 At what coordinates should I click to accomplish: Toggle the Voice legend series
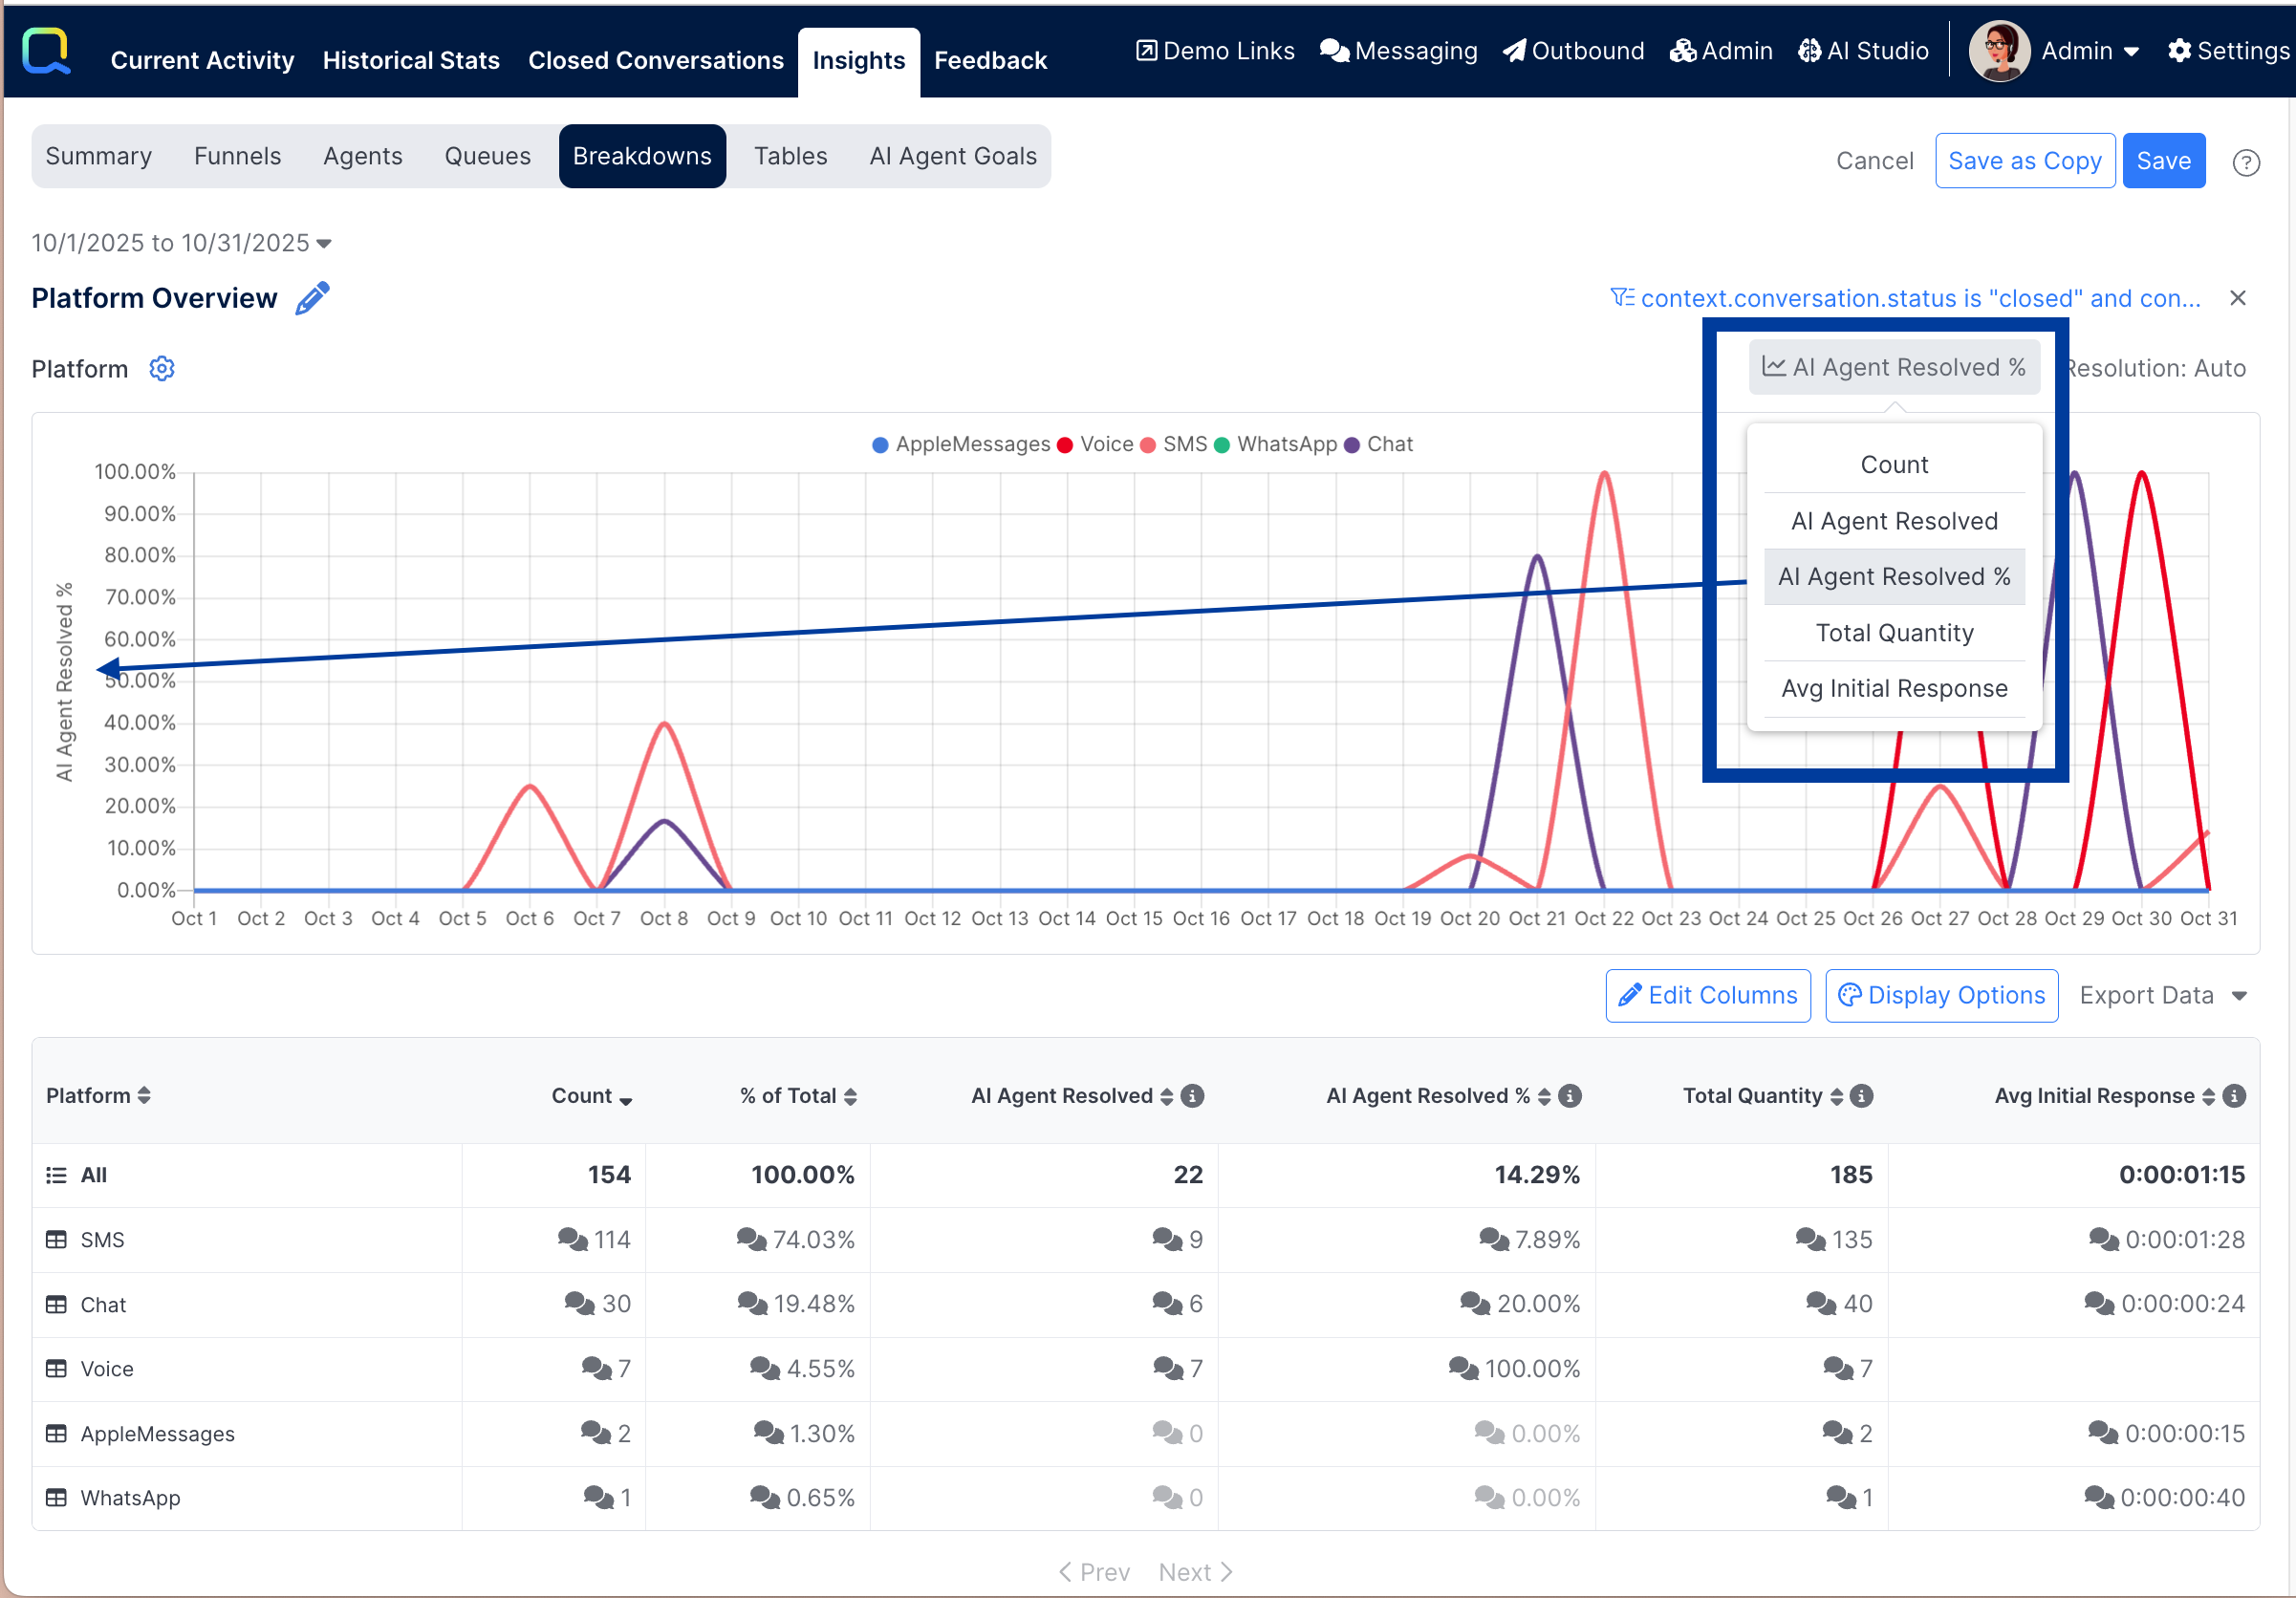click(x=1105, y=444)
